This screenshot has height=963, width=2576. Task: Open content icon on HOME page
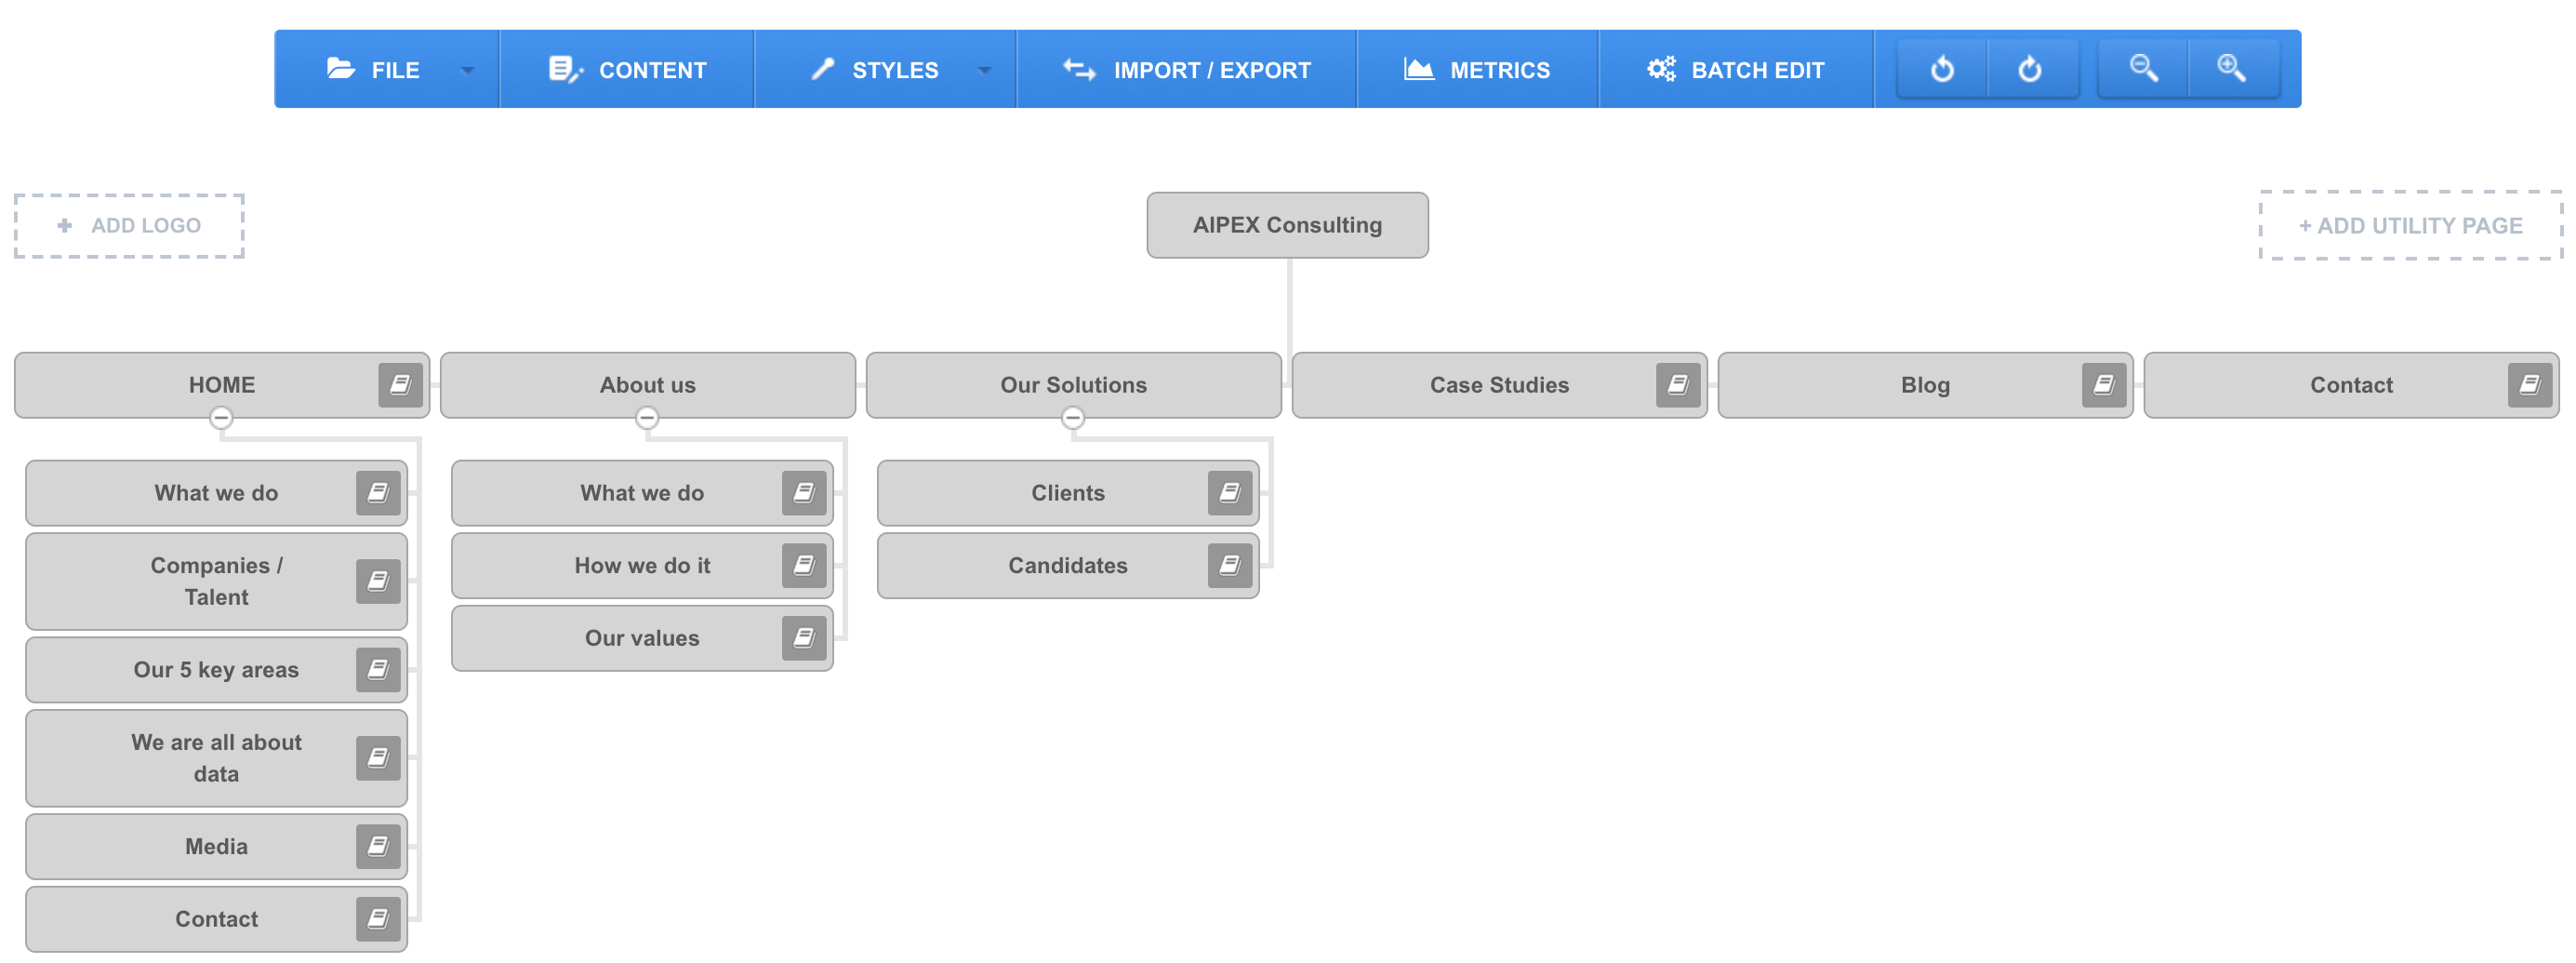(x=400, y=385)
